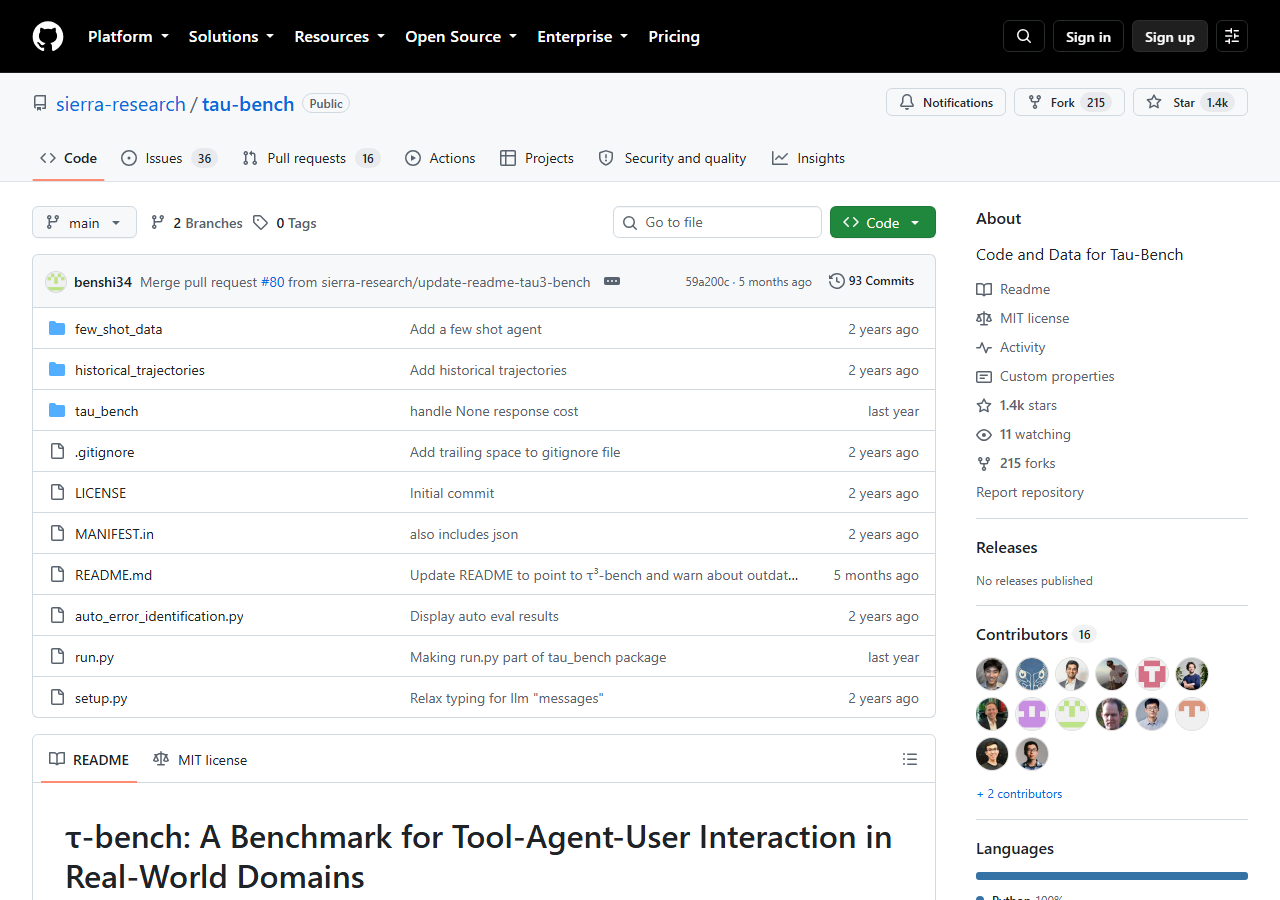The image size is (1280, 900).
Task: Fork the repository via Fork button
Action: coord(1069,102)
